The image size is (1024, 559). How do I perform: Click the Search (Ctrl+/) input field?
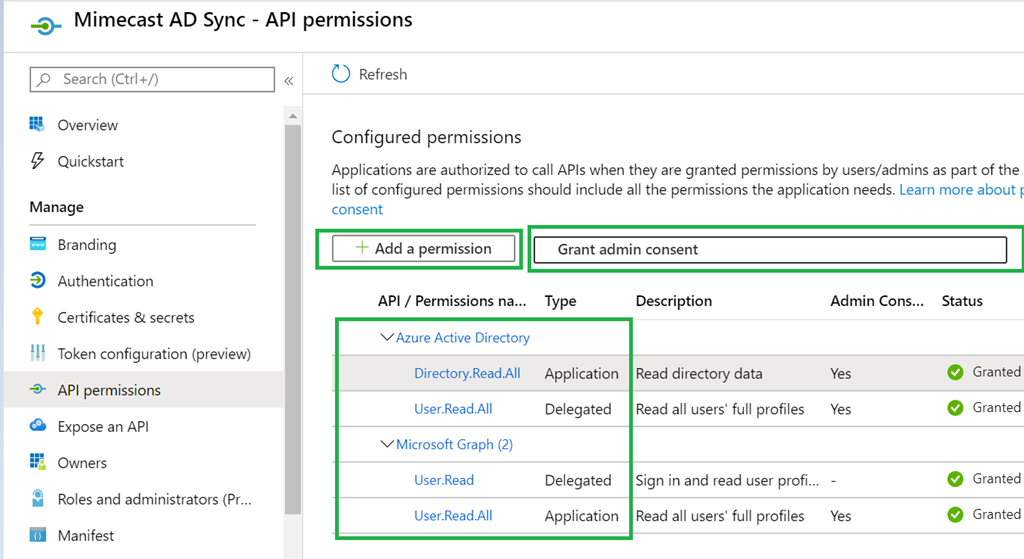(152, 79)
